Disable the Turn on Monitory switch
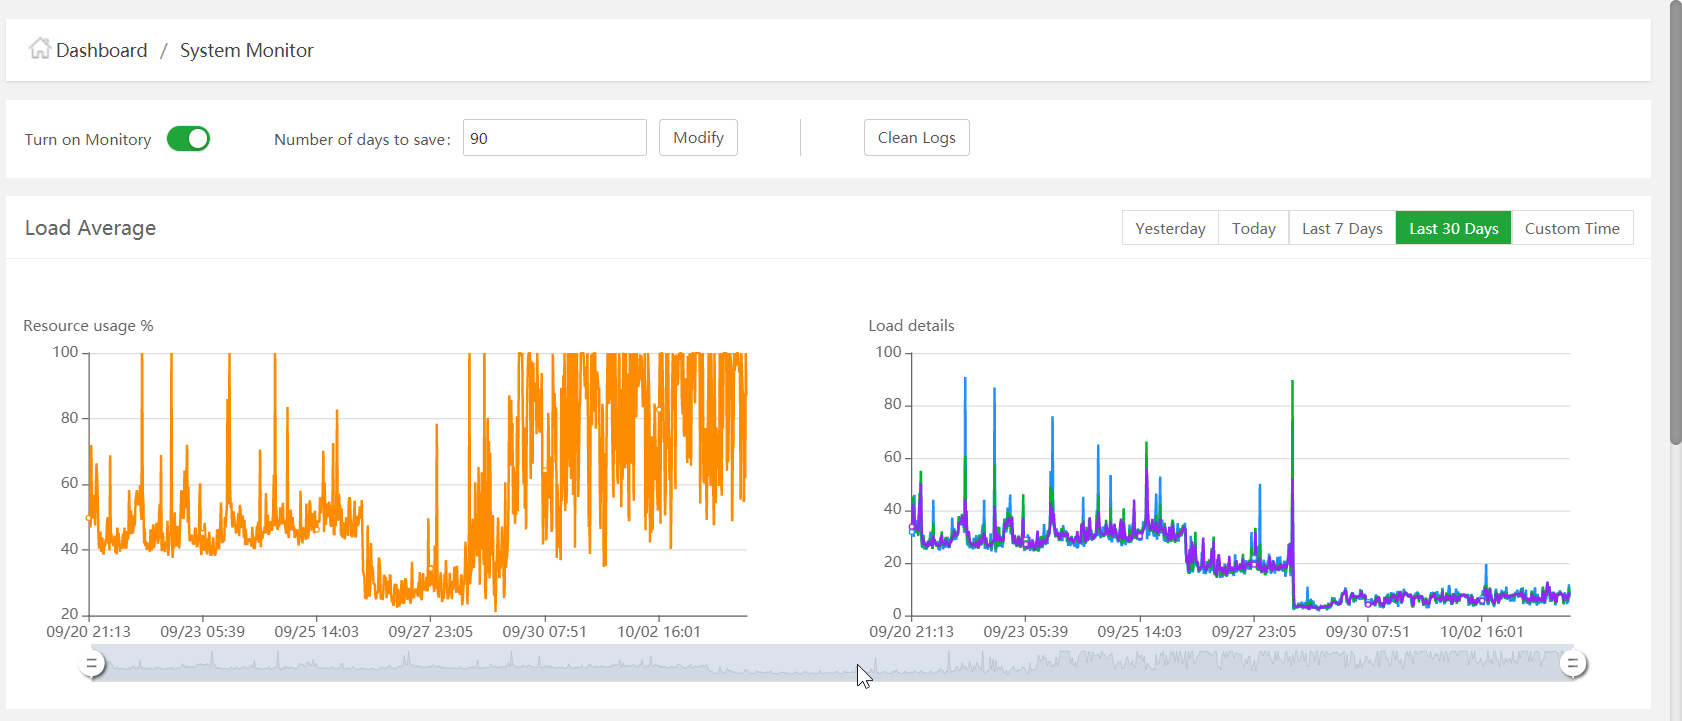The image size is (1682, 721). tap(188, 139)
